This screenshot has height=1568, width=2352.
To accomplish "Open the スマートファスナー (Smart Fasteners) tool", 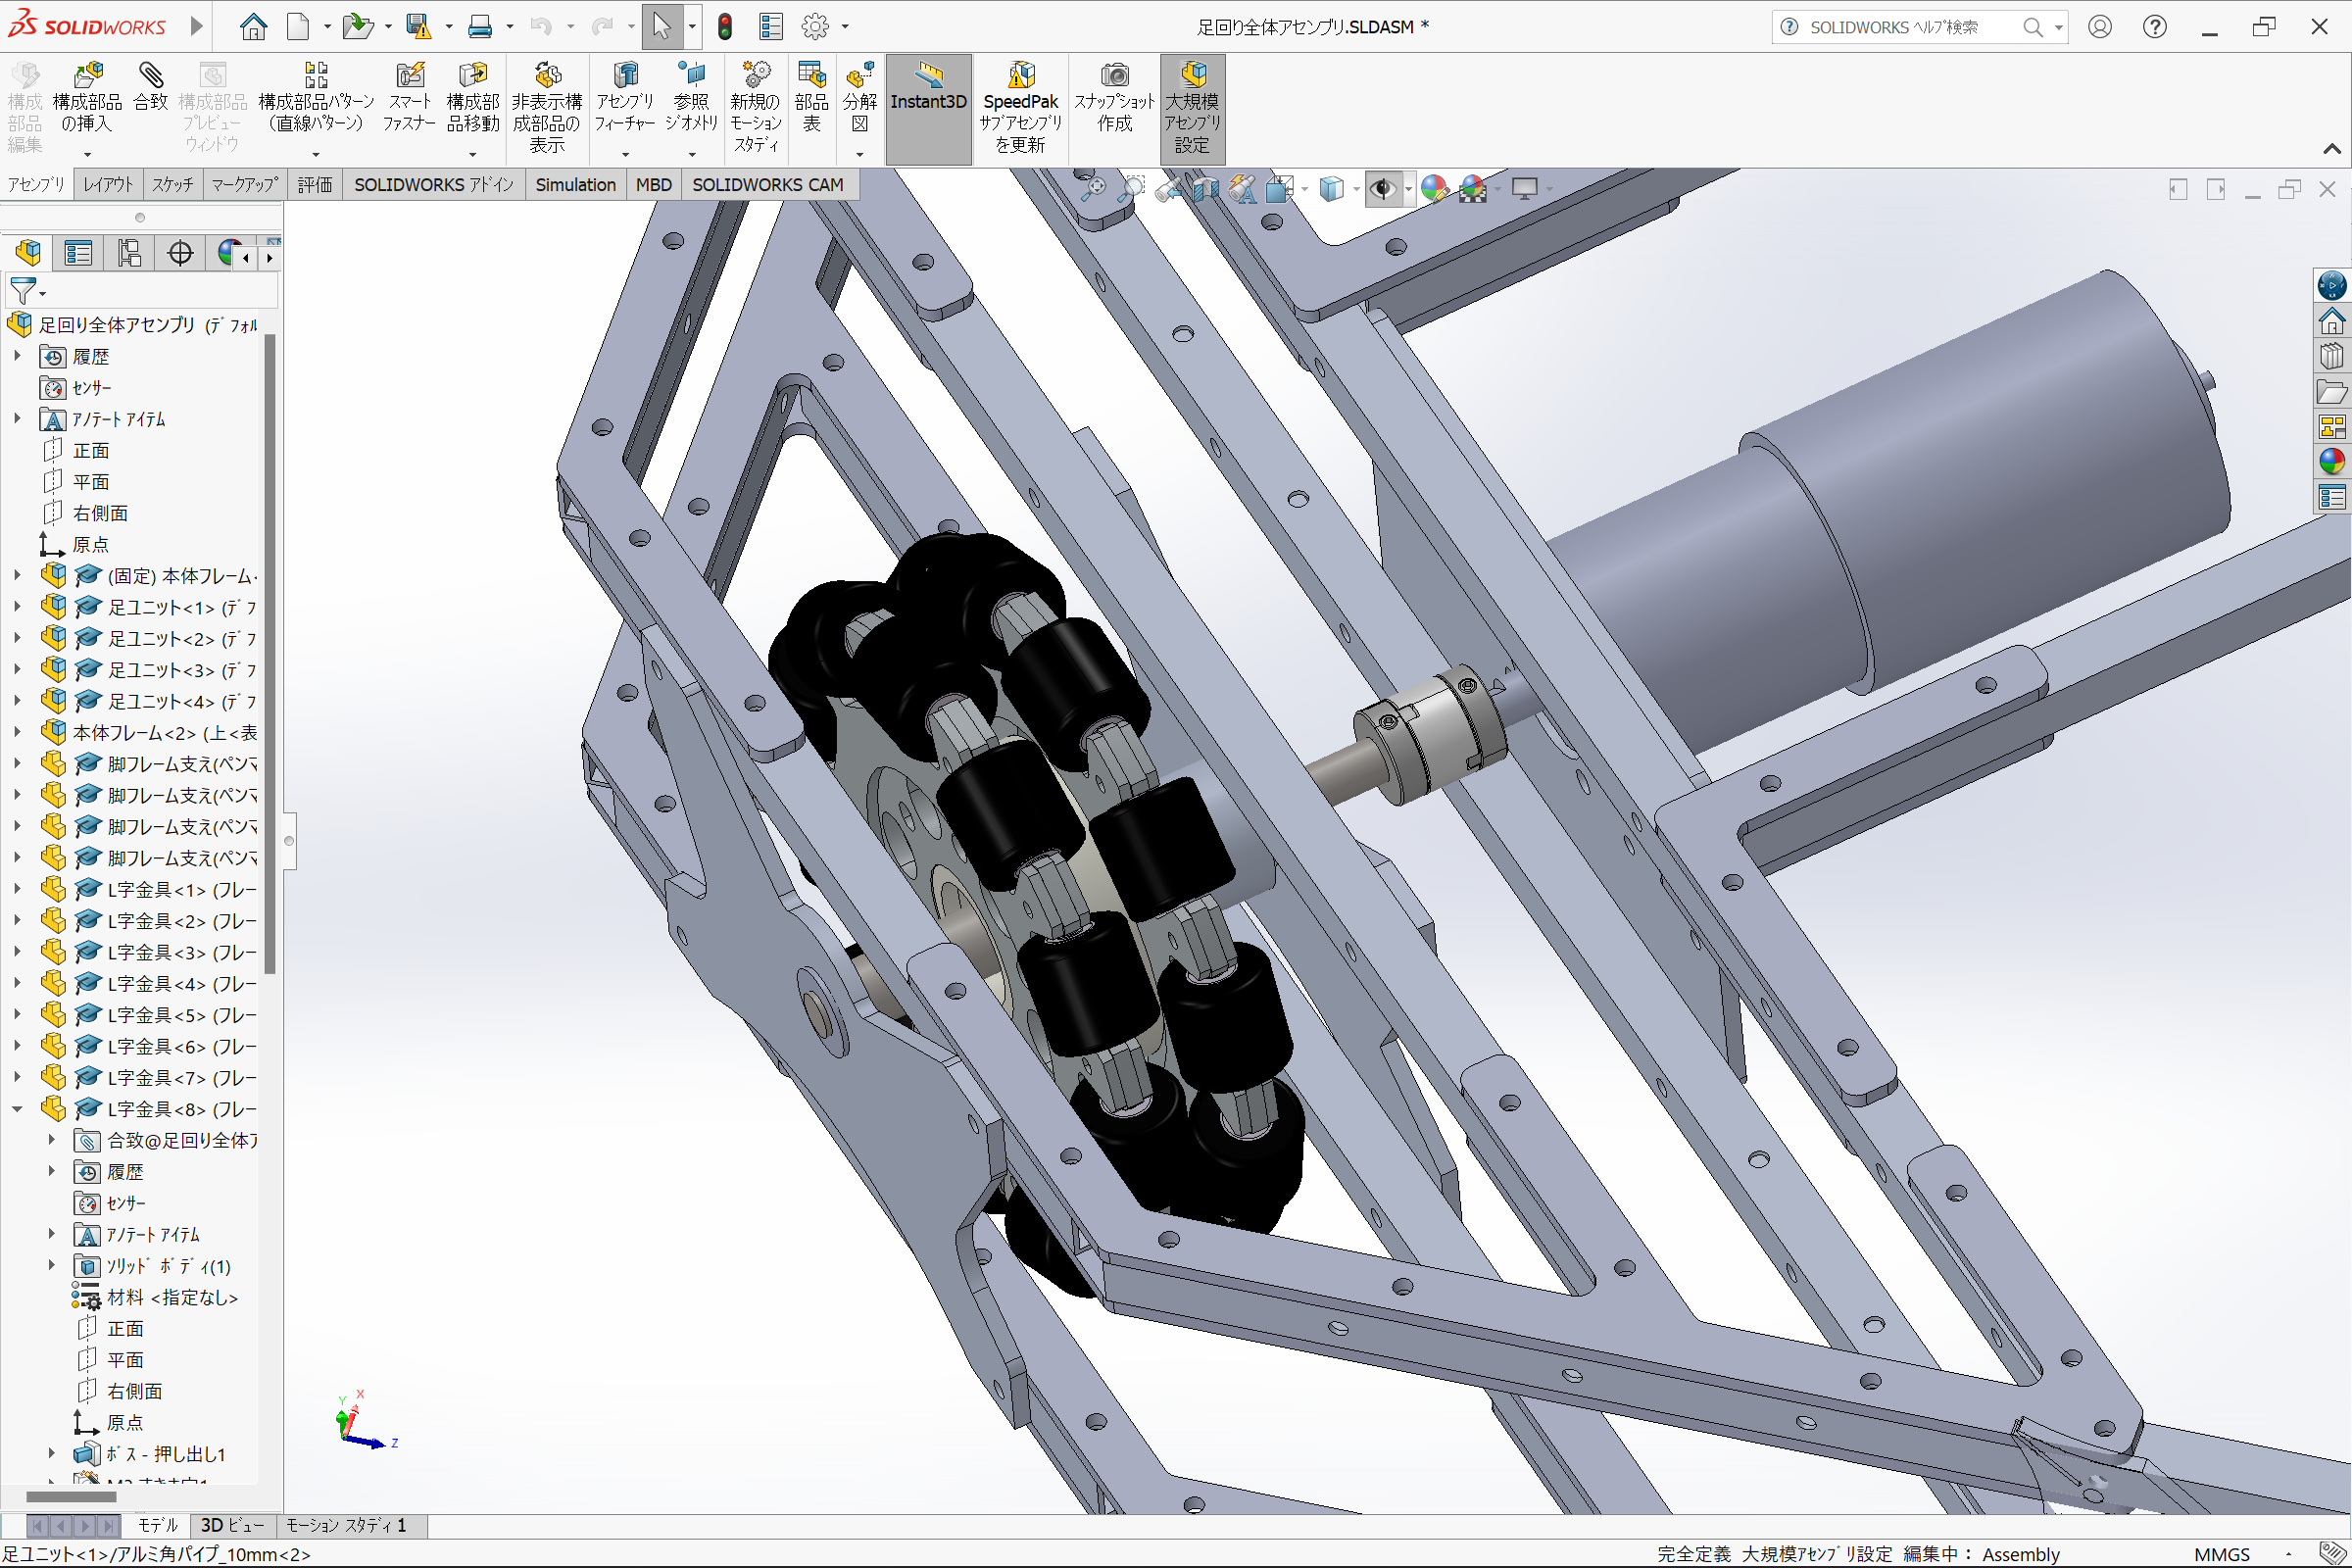I will coord(409,98).
